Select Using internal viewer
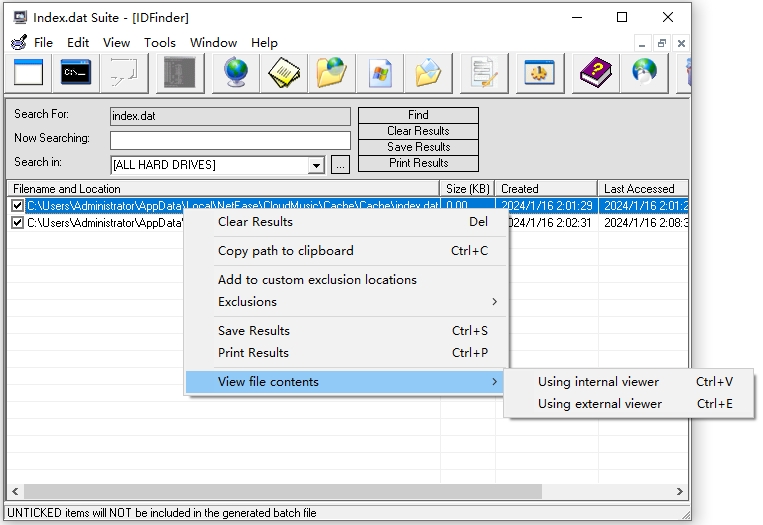The width and height of the screenshot is (763, 525). tap(629, 382)
